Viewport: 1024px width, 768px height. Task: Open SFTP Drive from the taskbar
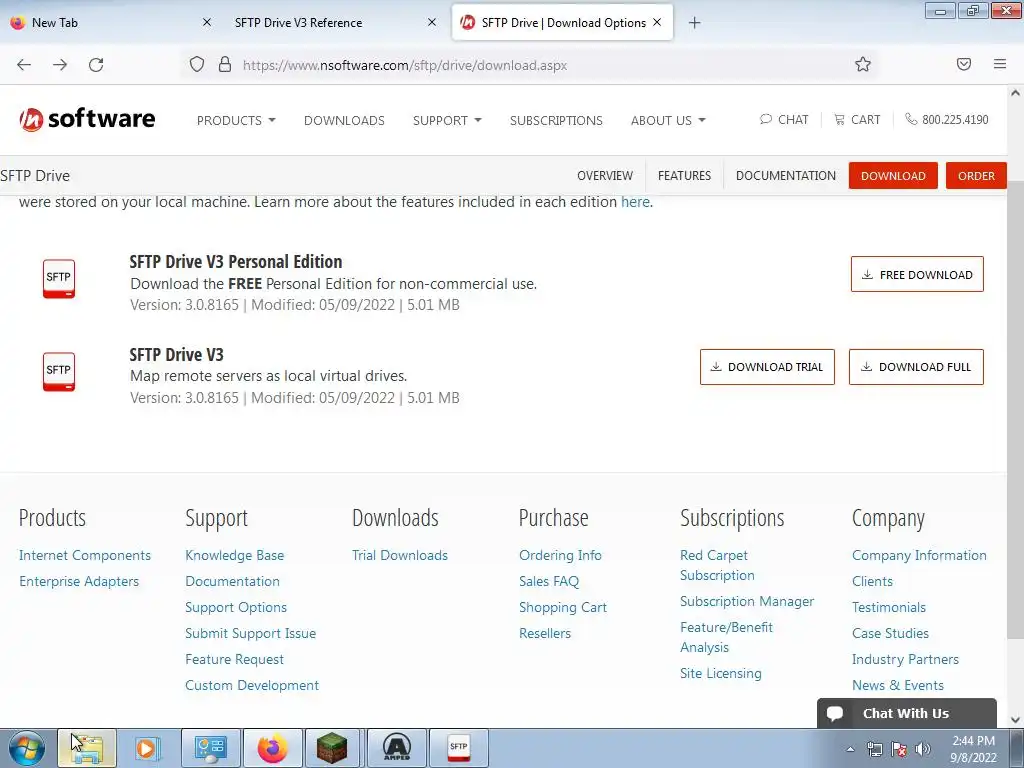458,748
